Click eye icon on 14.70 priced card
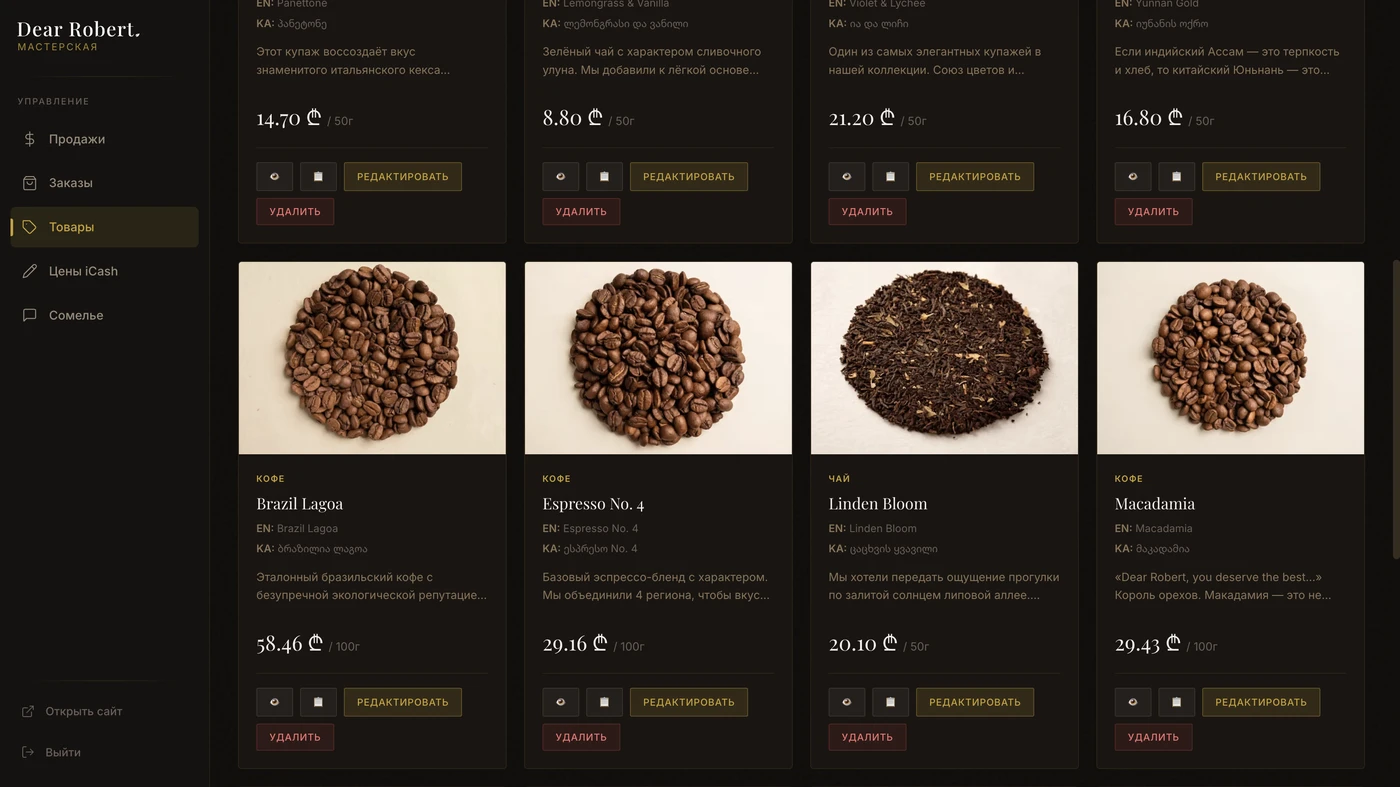 click(x=275, y=177)
